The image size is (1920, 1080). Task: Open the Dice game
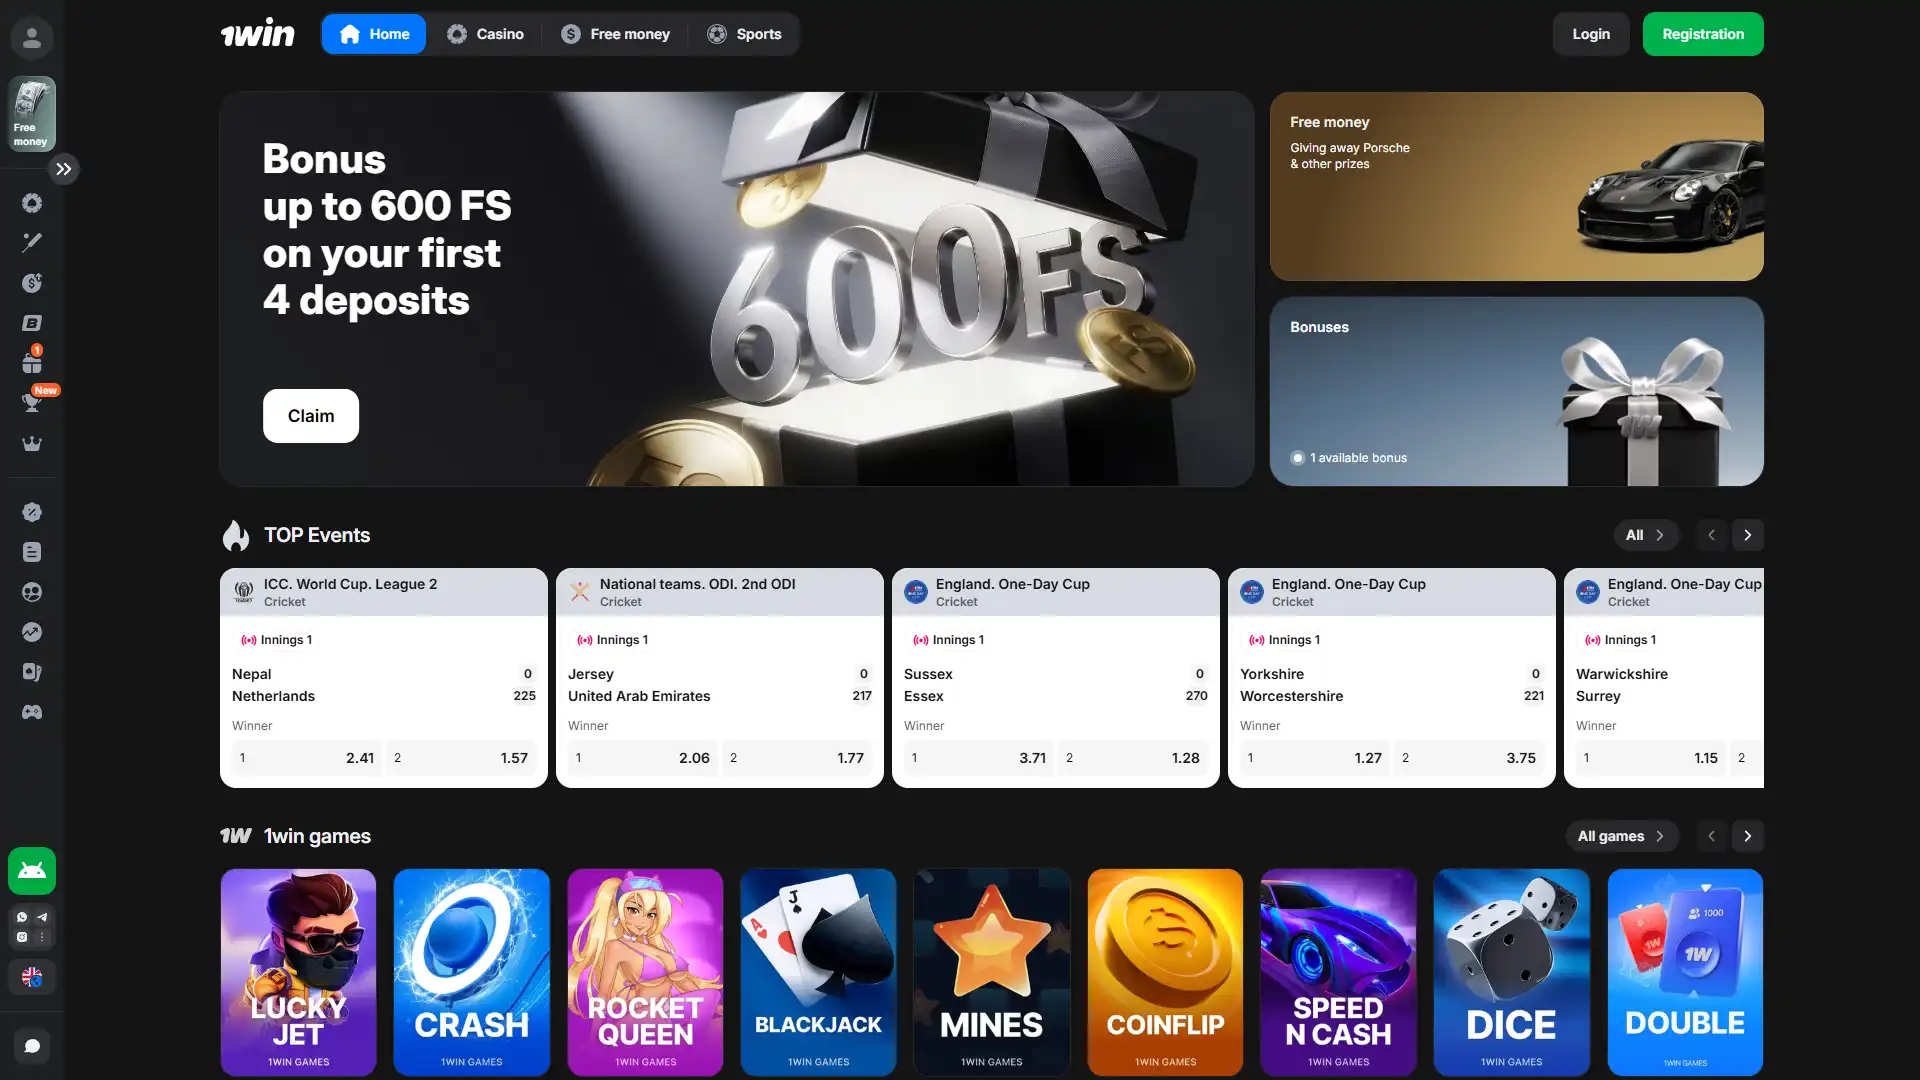1512,972
